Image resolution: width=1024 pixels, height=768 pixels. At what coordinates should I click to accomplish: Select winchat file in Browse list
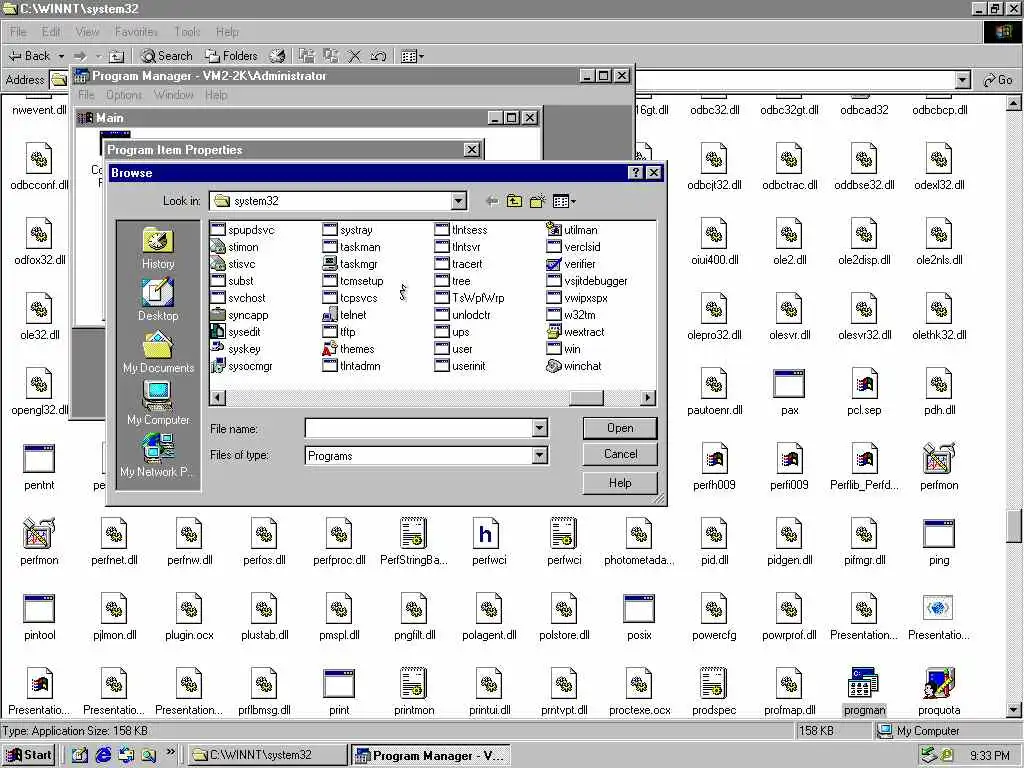click(x=573, y=366)
